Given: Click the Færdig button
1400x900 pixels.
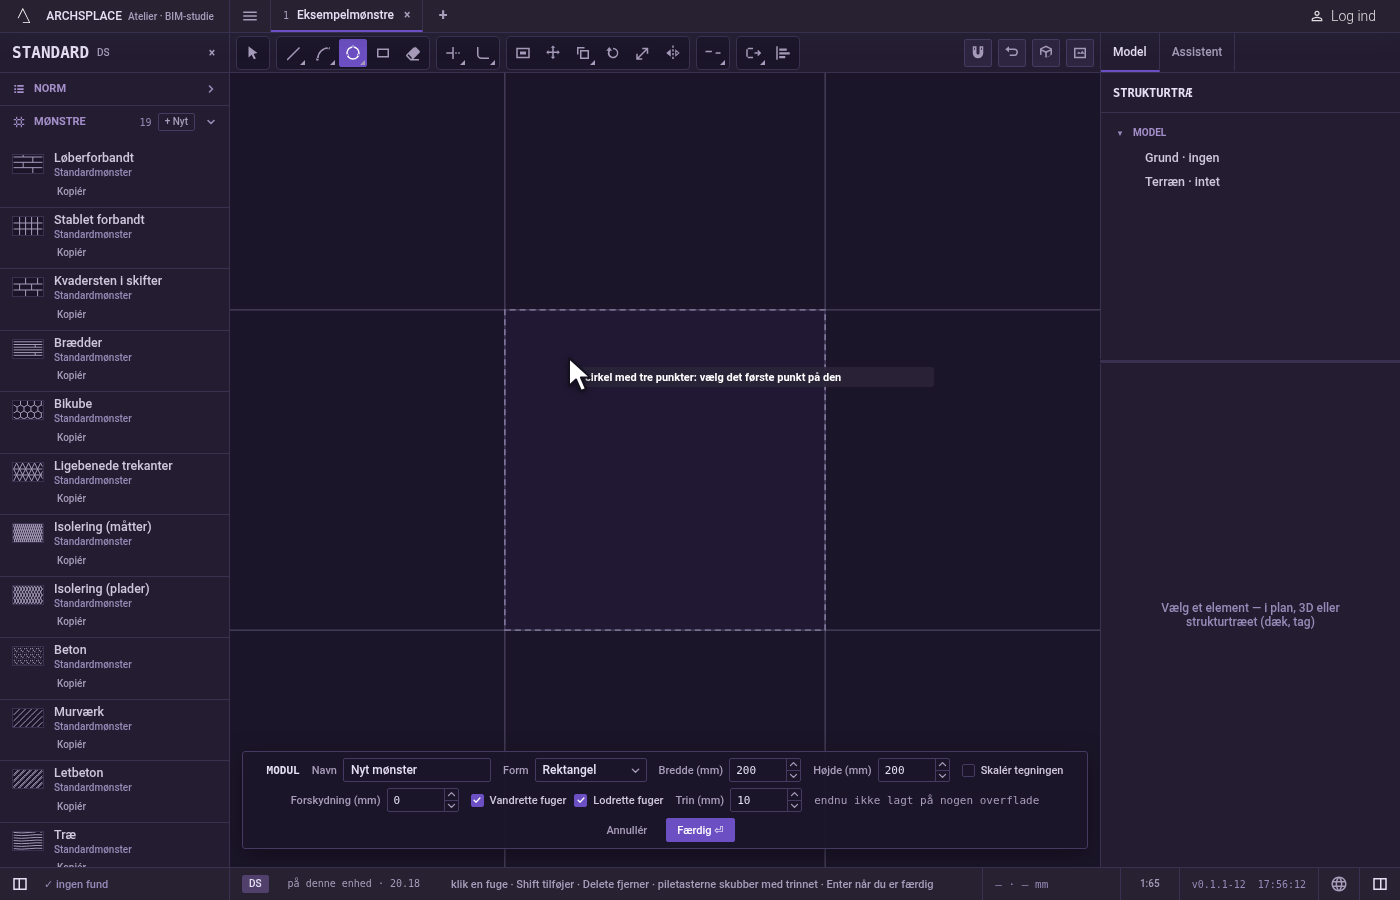Looking at the screenshot, I should pyautogui.click(x=700, y=830).
